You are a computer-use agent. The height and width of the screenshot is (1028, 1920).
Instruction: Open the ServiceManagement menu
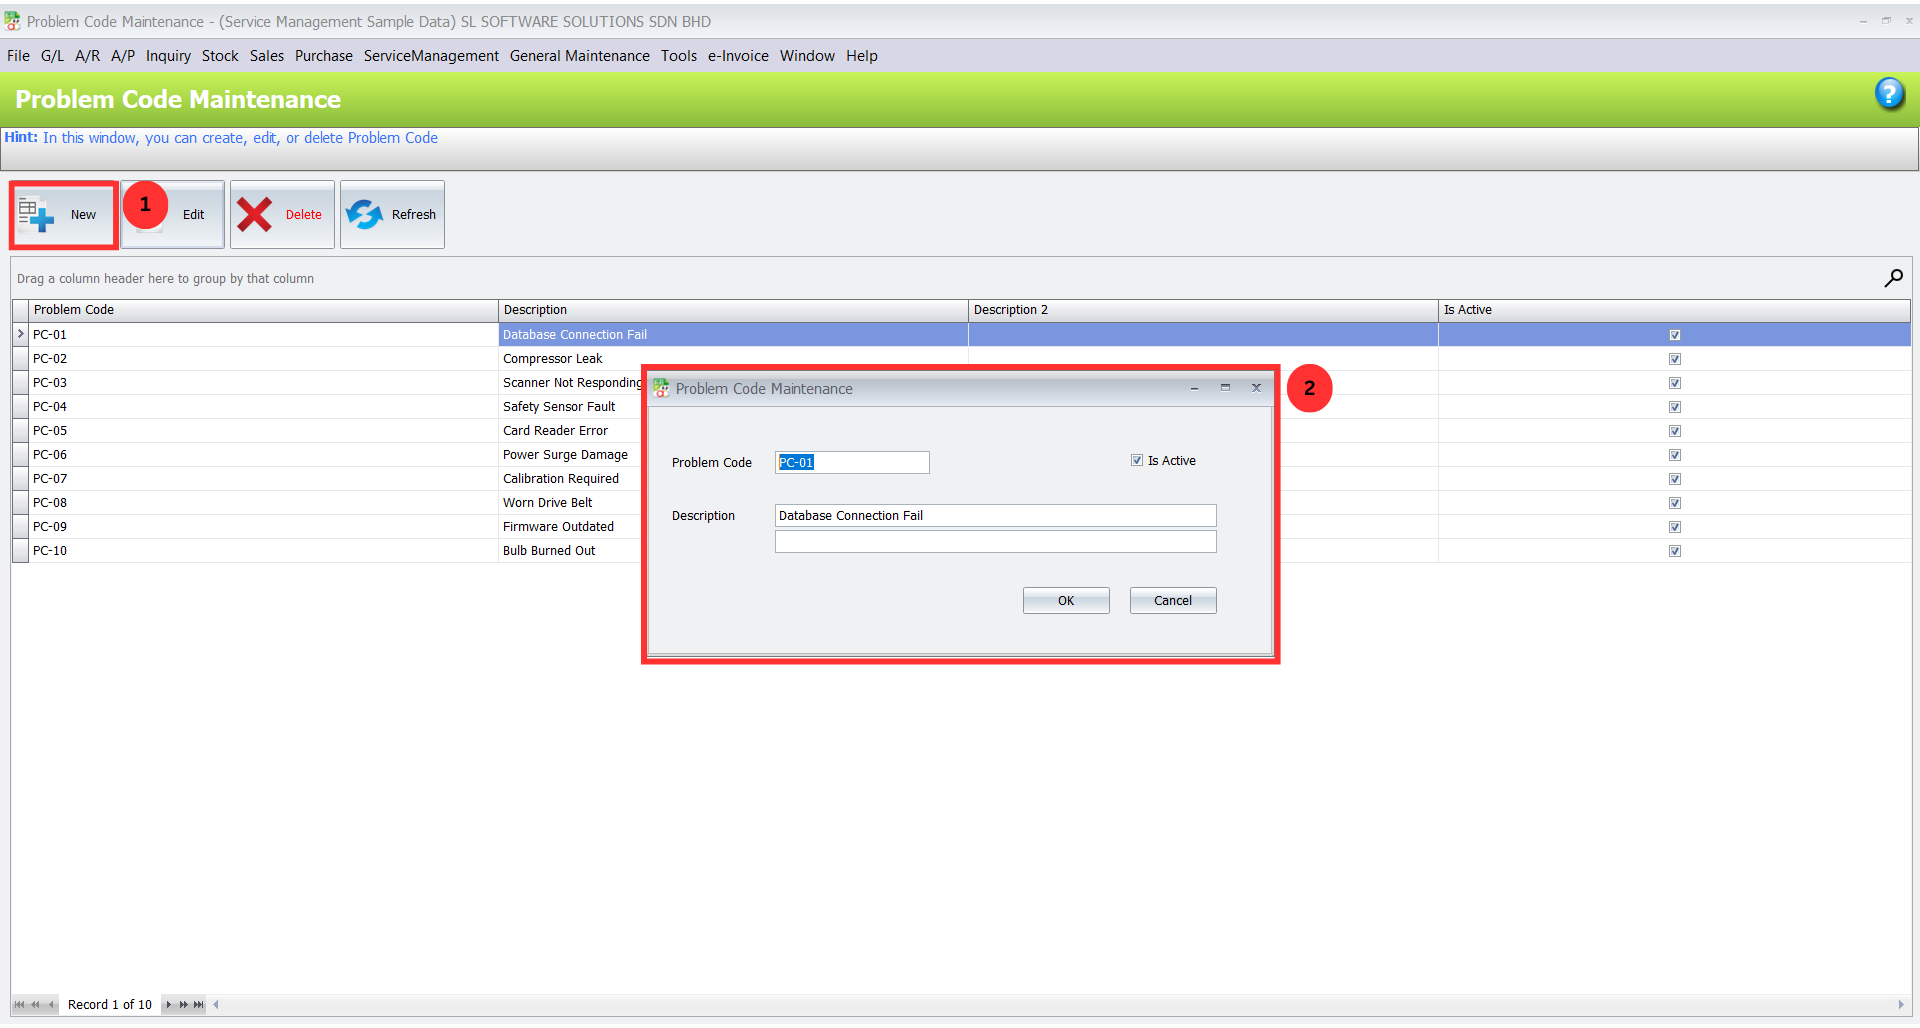(x=431, y=56)
